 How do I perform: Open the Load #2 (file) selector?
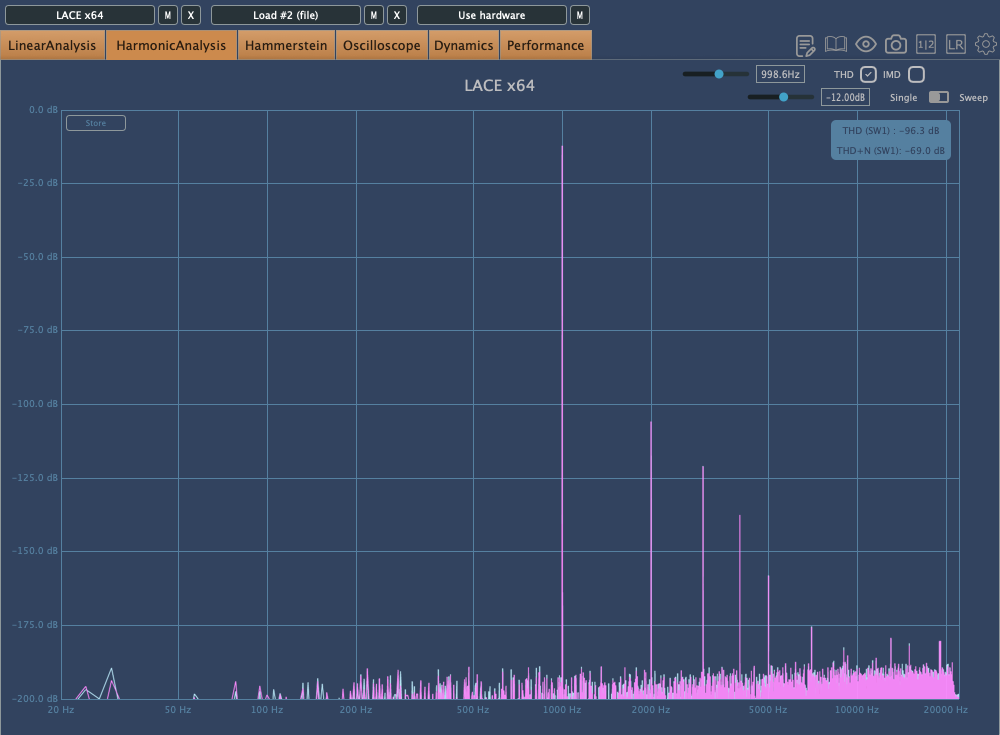[285, 15]
